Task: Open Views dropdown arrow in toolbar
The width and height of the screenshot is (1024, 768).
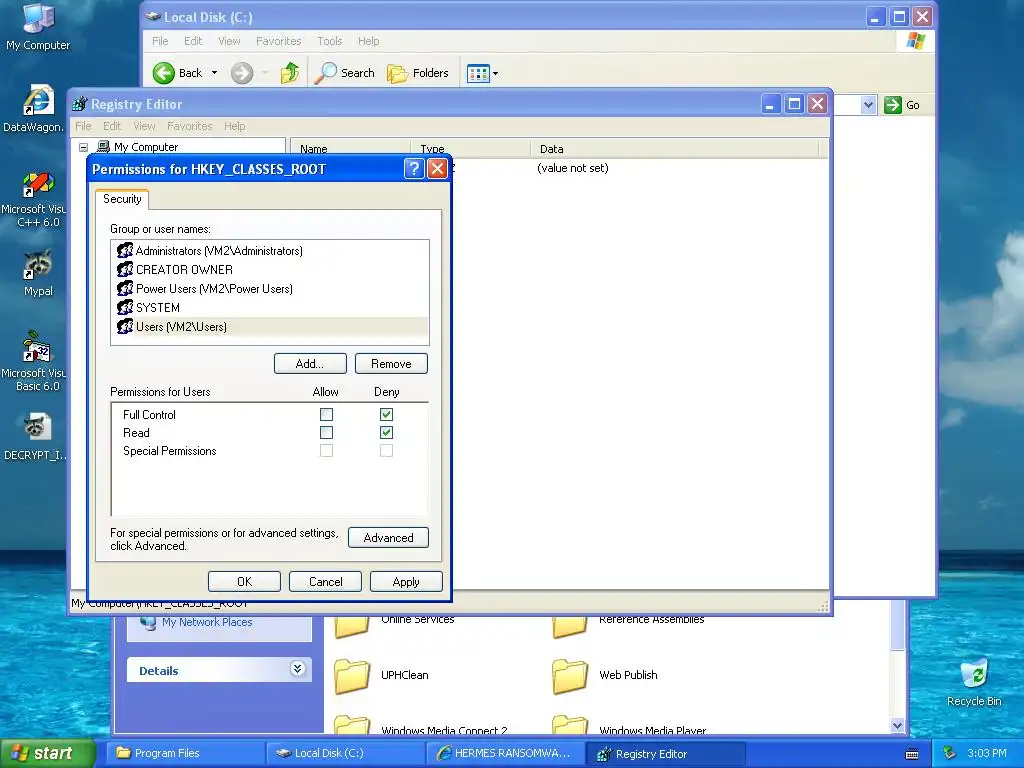Action: (495, 73)
